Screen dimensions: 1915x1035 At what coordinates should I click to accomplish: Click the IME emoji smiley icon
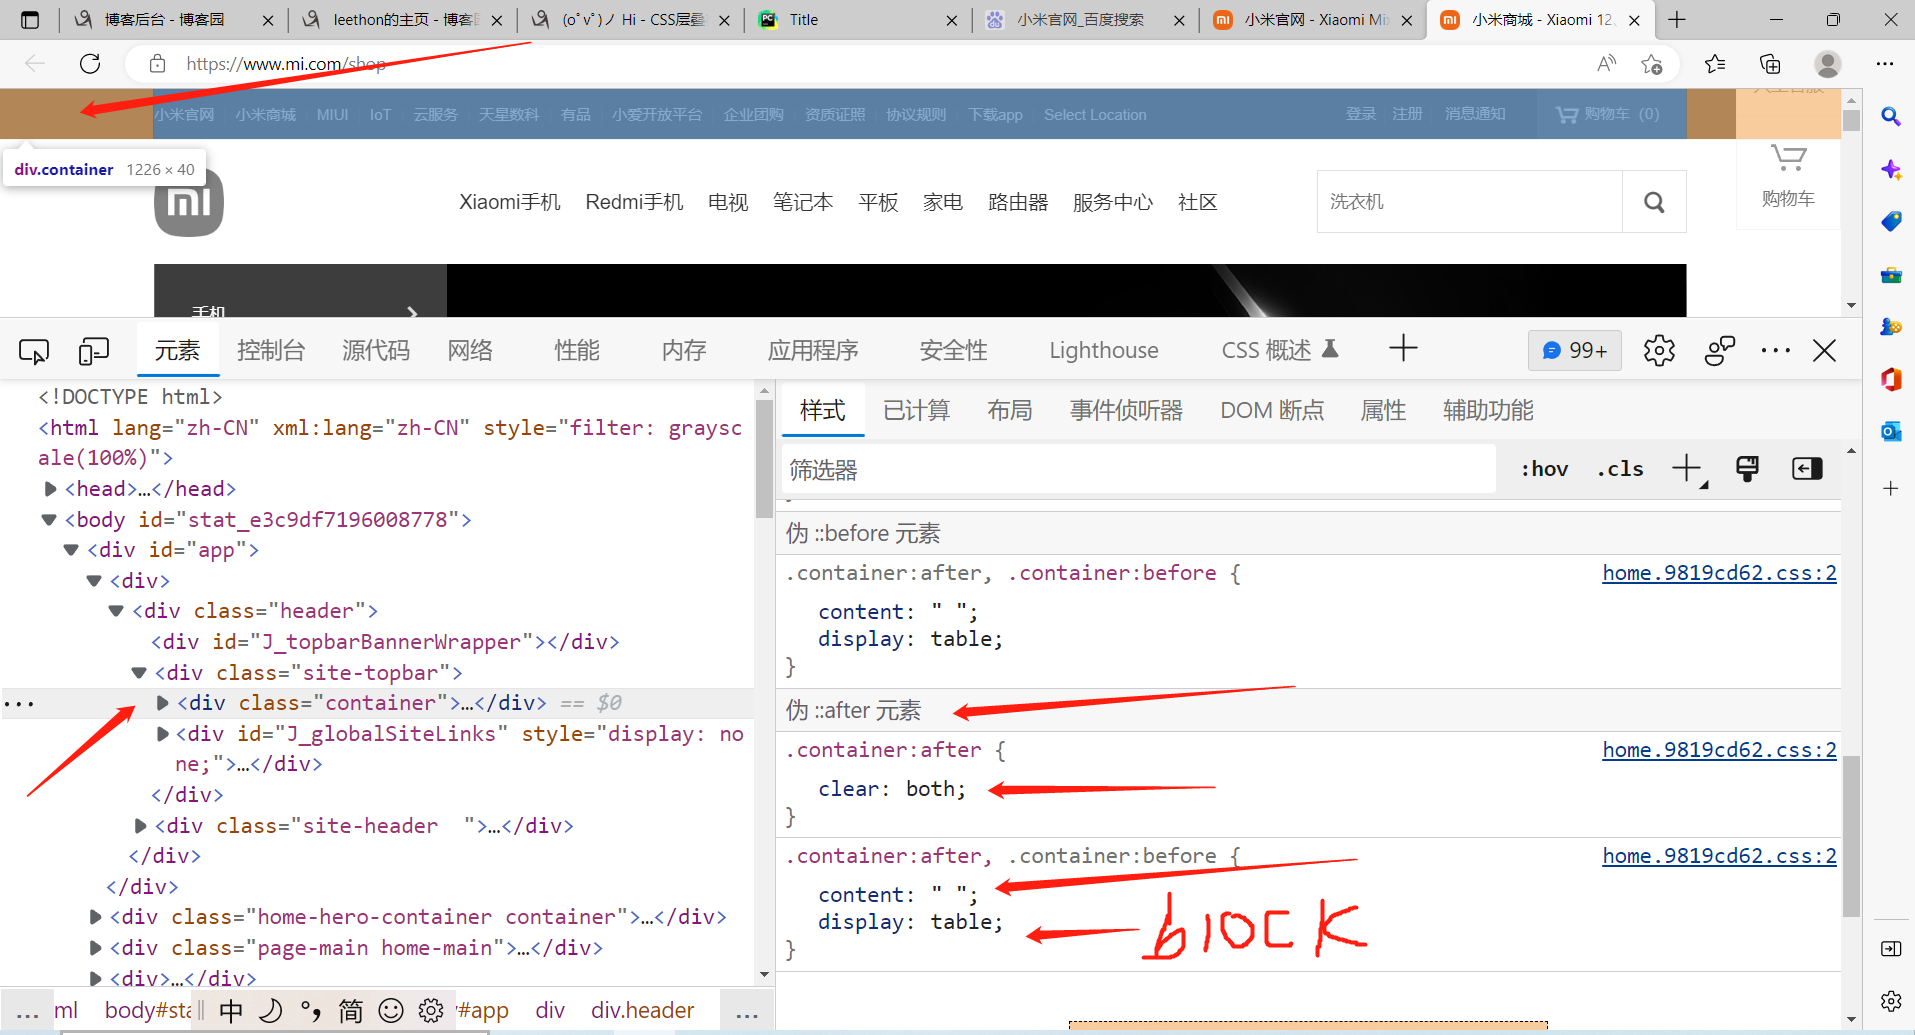click(391, 1010)
